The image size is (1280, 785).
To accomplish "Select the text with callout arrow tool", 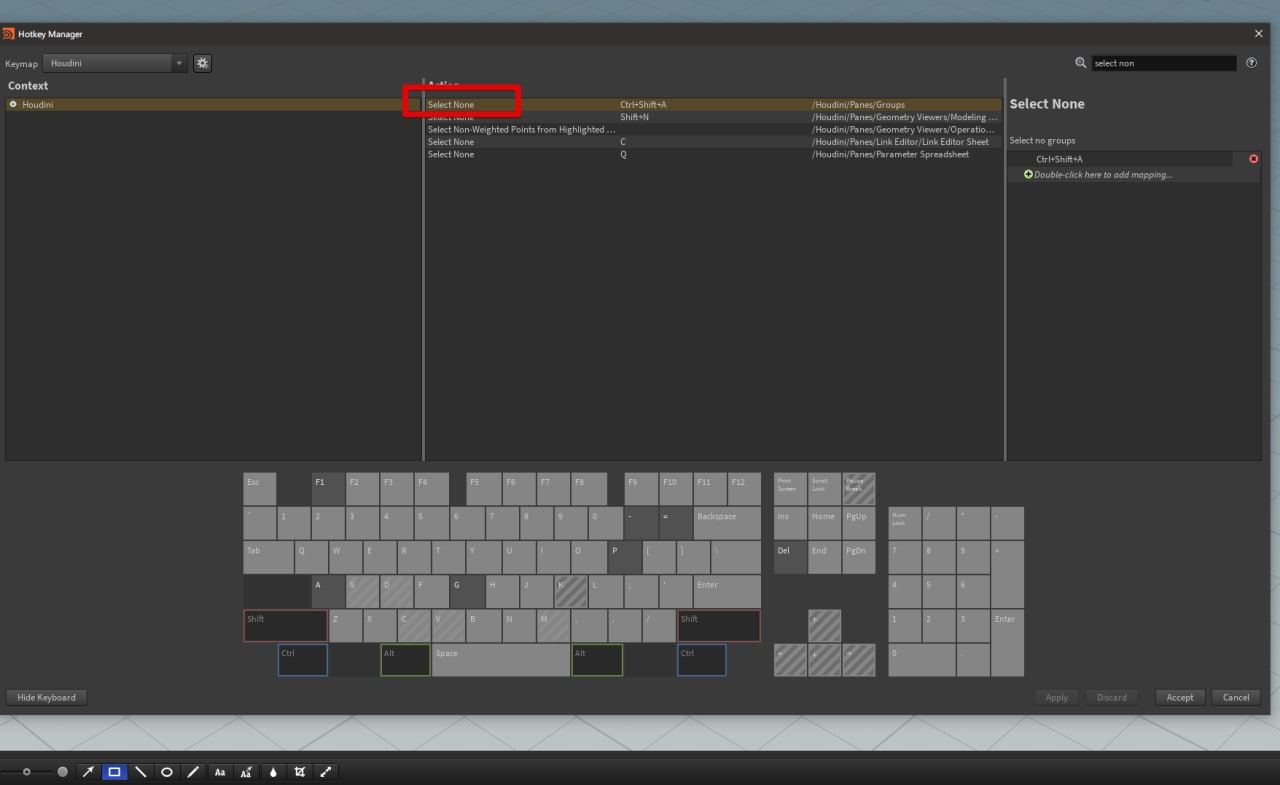I will pos(246,772).
